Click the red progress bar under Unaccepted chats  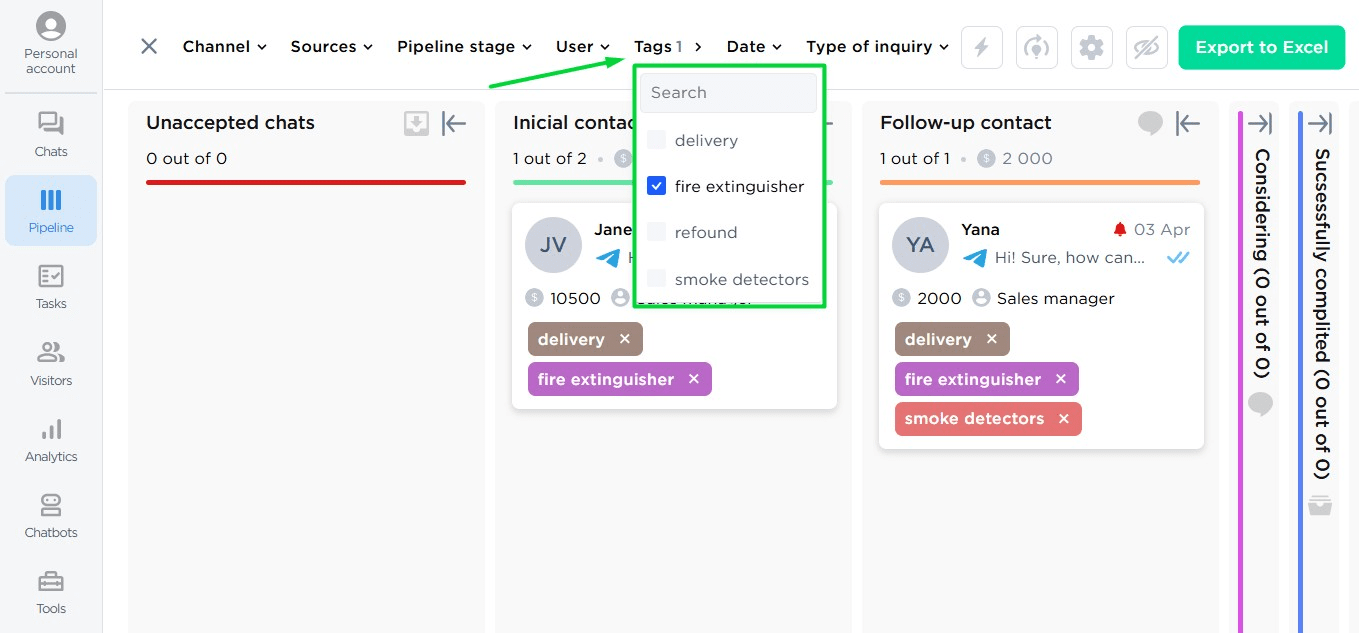306,183
